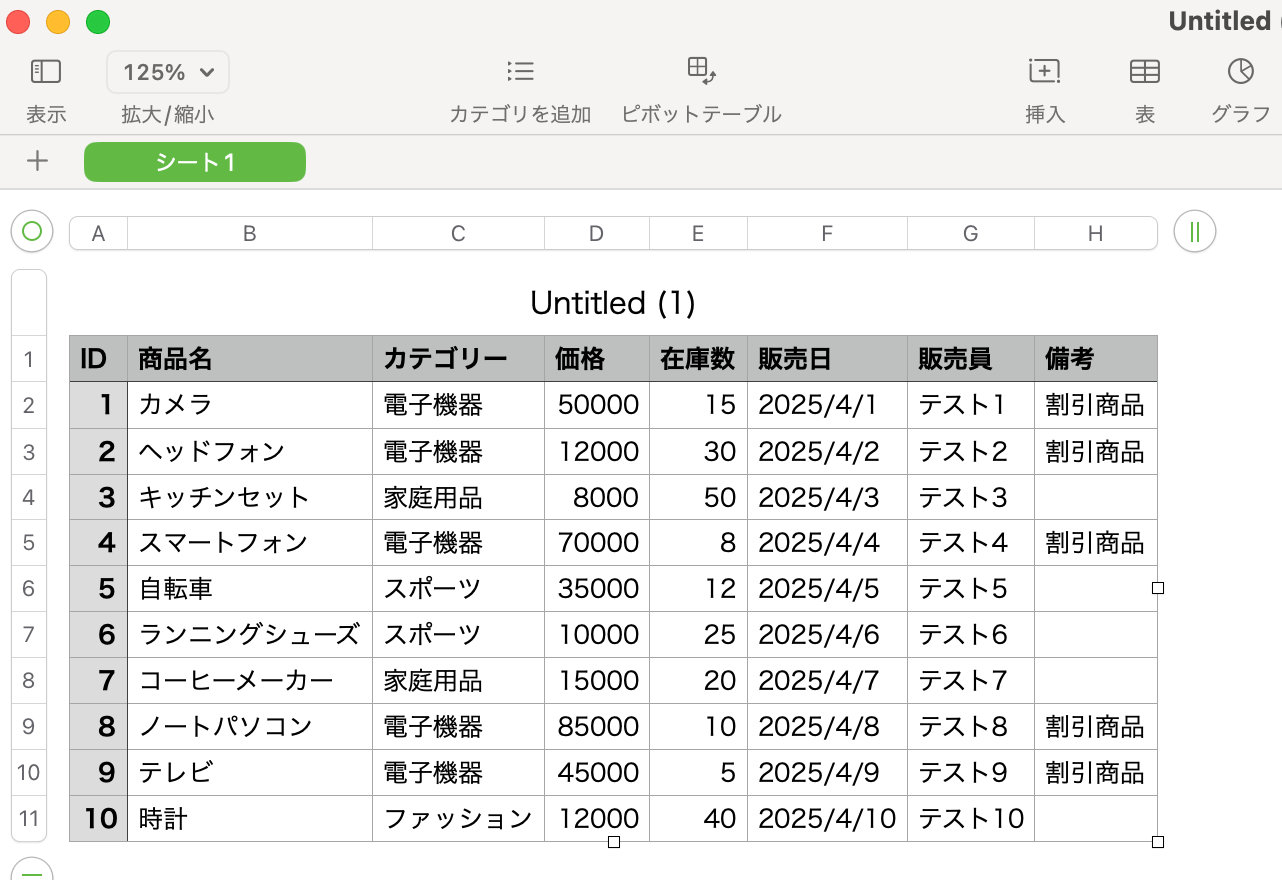Click the Table (表) toolbar icon

(1144, 71)
